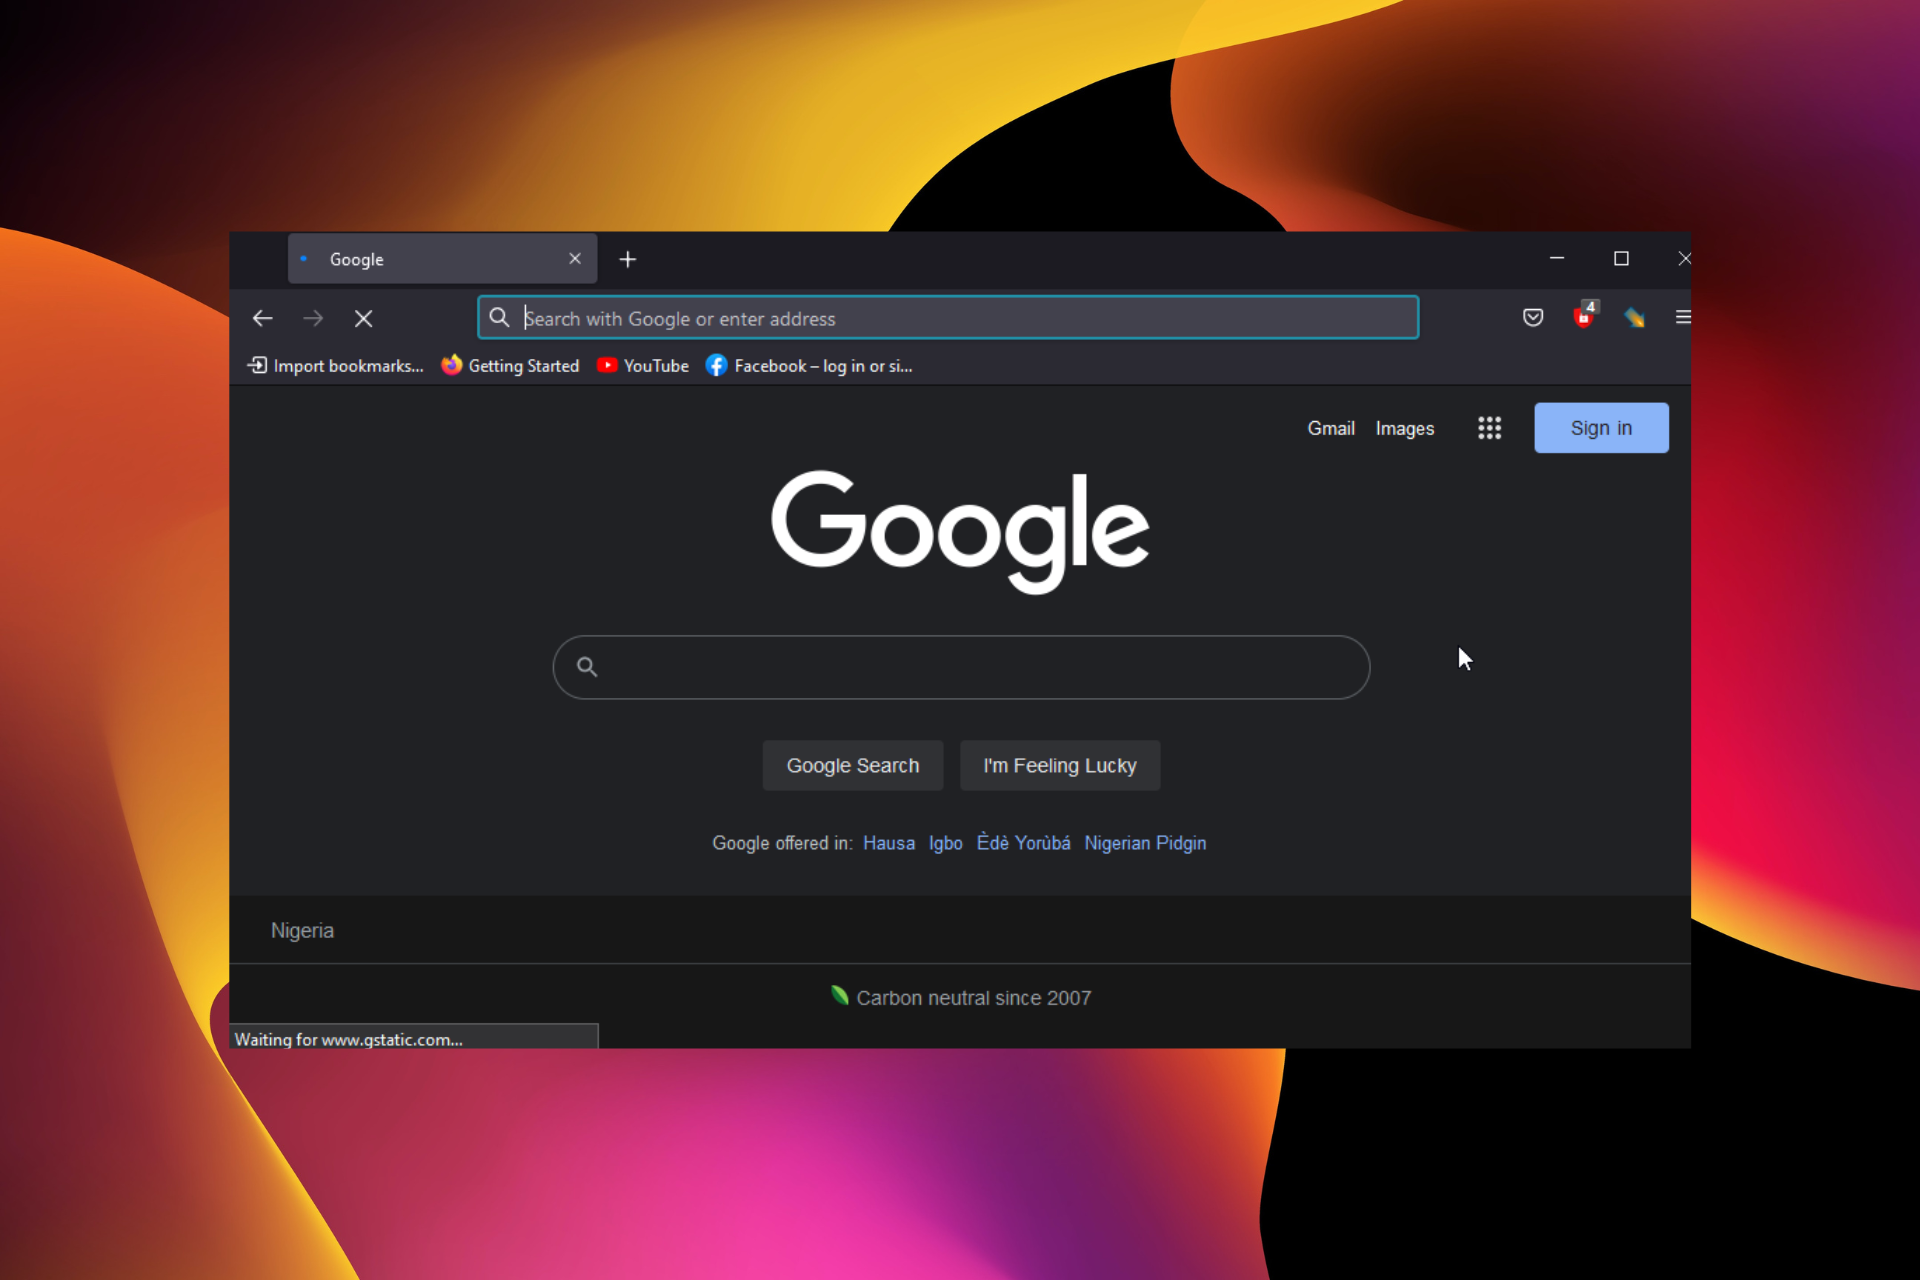This screenshot has height=1280, width=1920.
Task: Focus the address bar field
Action: click(948, 318)
